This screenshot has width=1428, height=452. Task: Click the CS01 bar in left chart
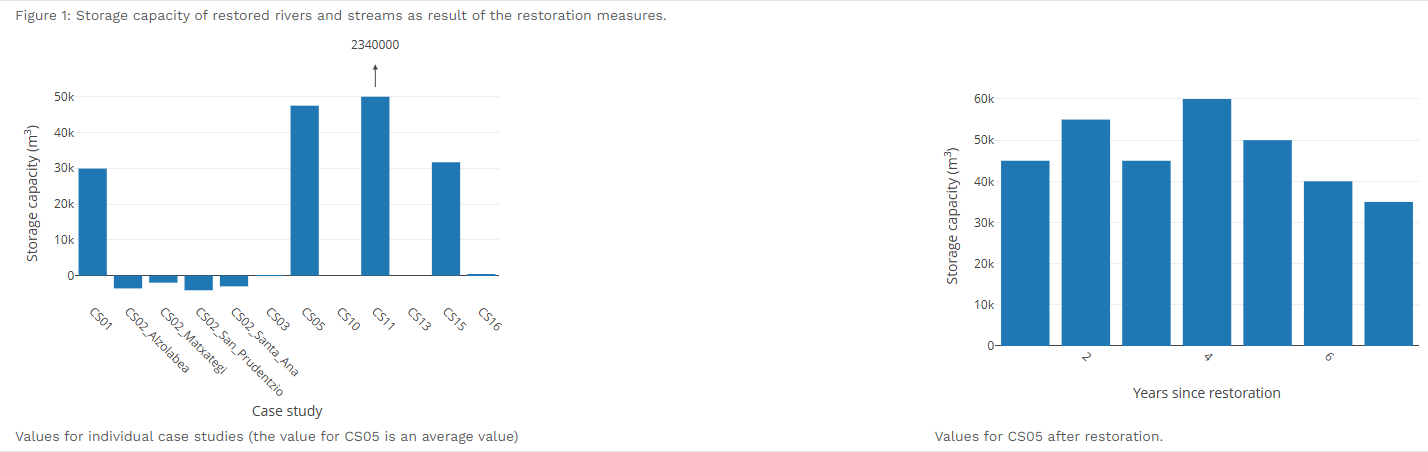[x=93, y=222]
